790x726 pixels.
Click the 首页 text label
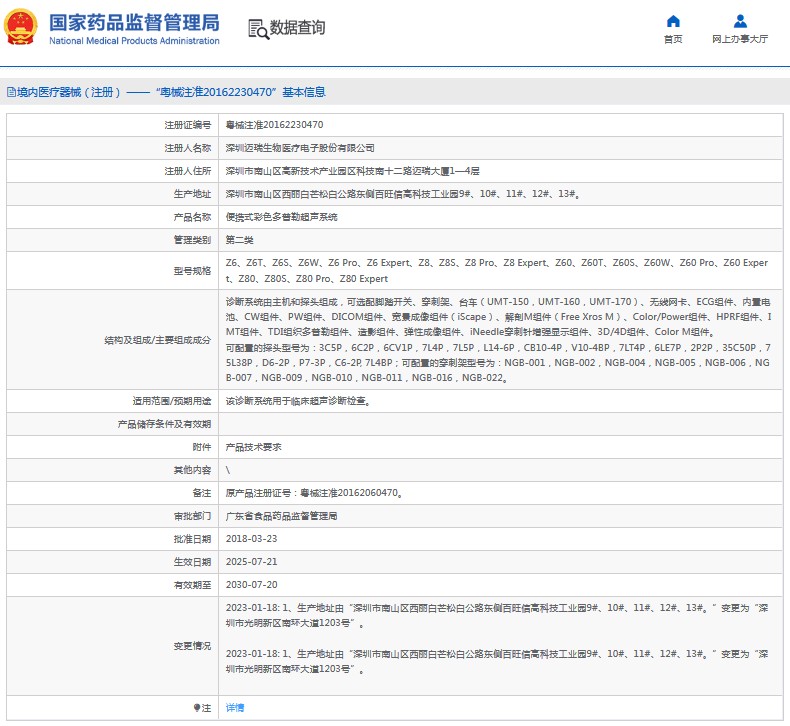pos(673,39)
